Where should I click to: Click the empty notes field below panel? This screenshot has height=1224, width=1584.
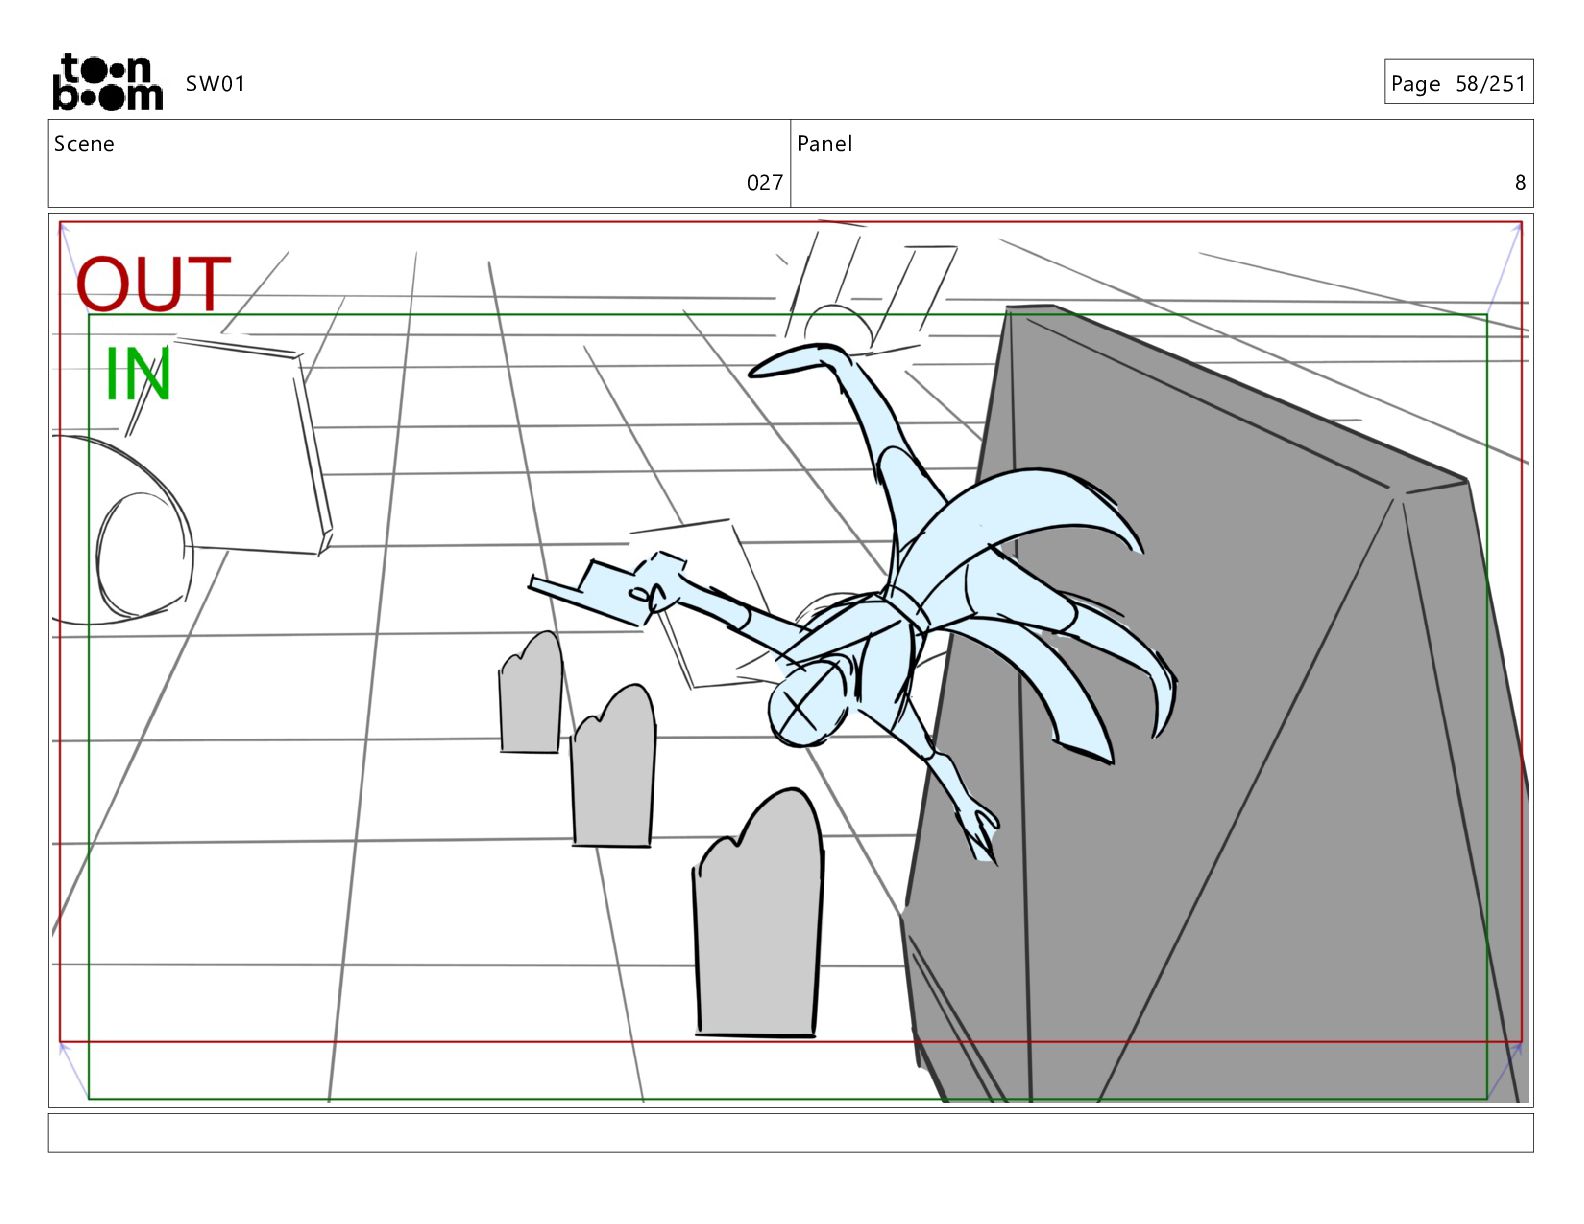coord(790,1133)
